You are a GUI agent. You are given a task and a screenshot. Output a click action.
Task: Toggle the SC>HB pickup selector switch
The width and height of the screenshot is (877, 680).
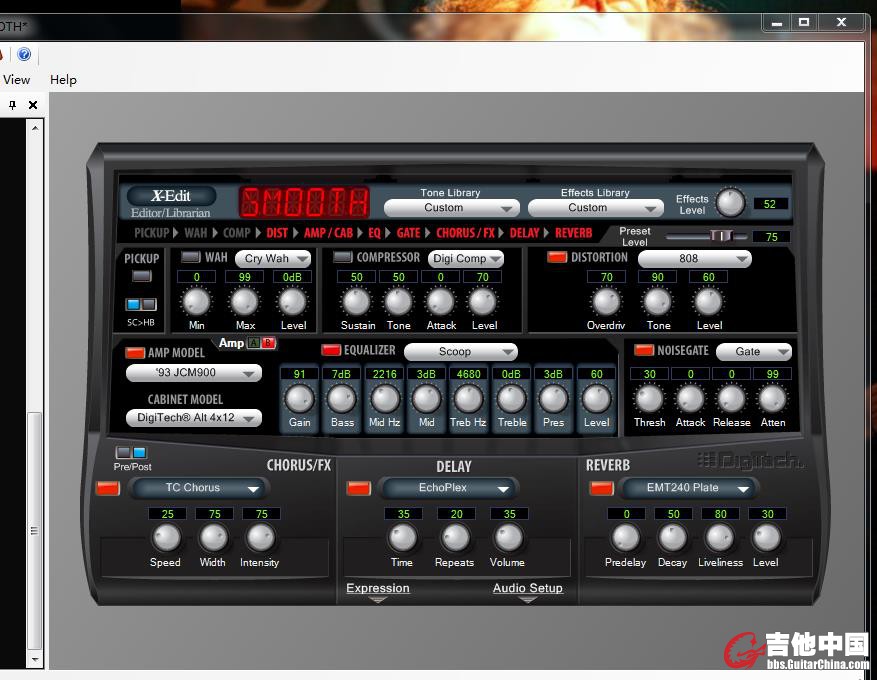(x=141, y=304)
